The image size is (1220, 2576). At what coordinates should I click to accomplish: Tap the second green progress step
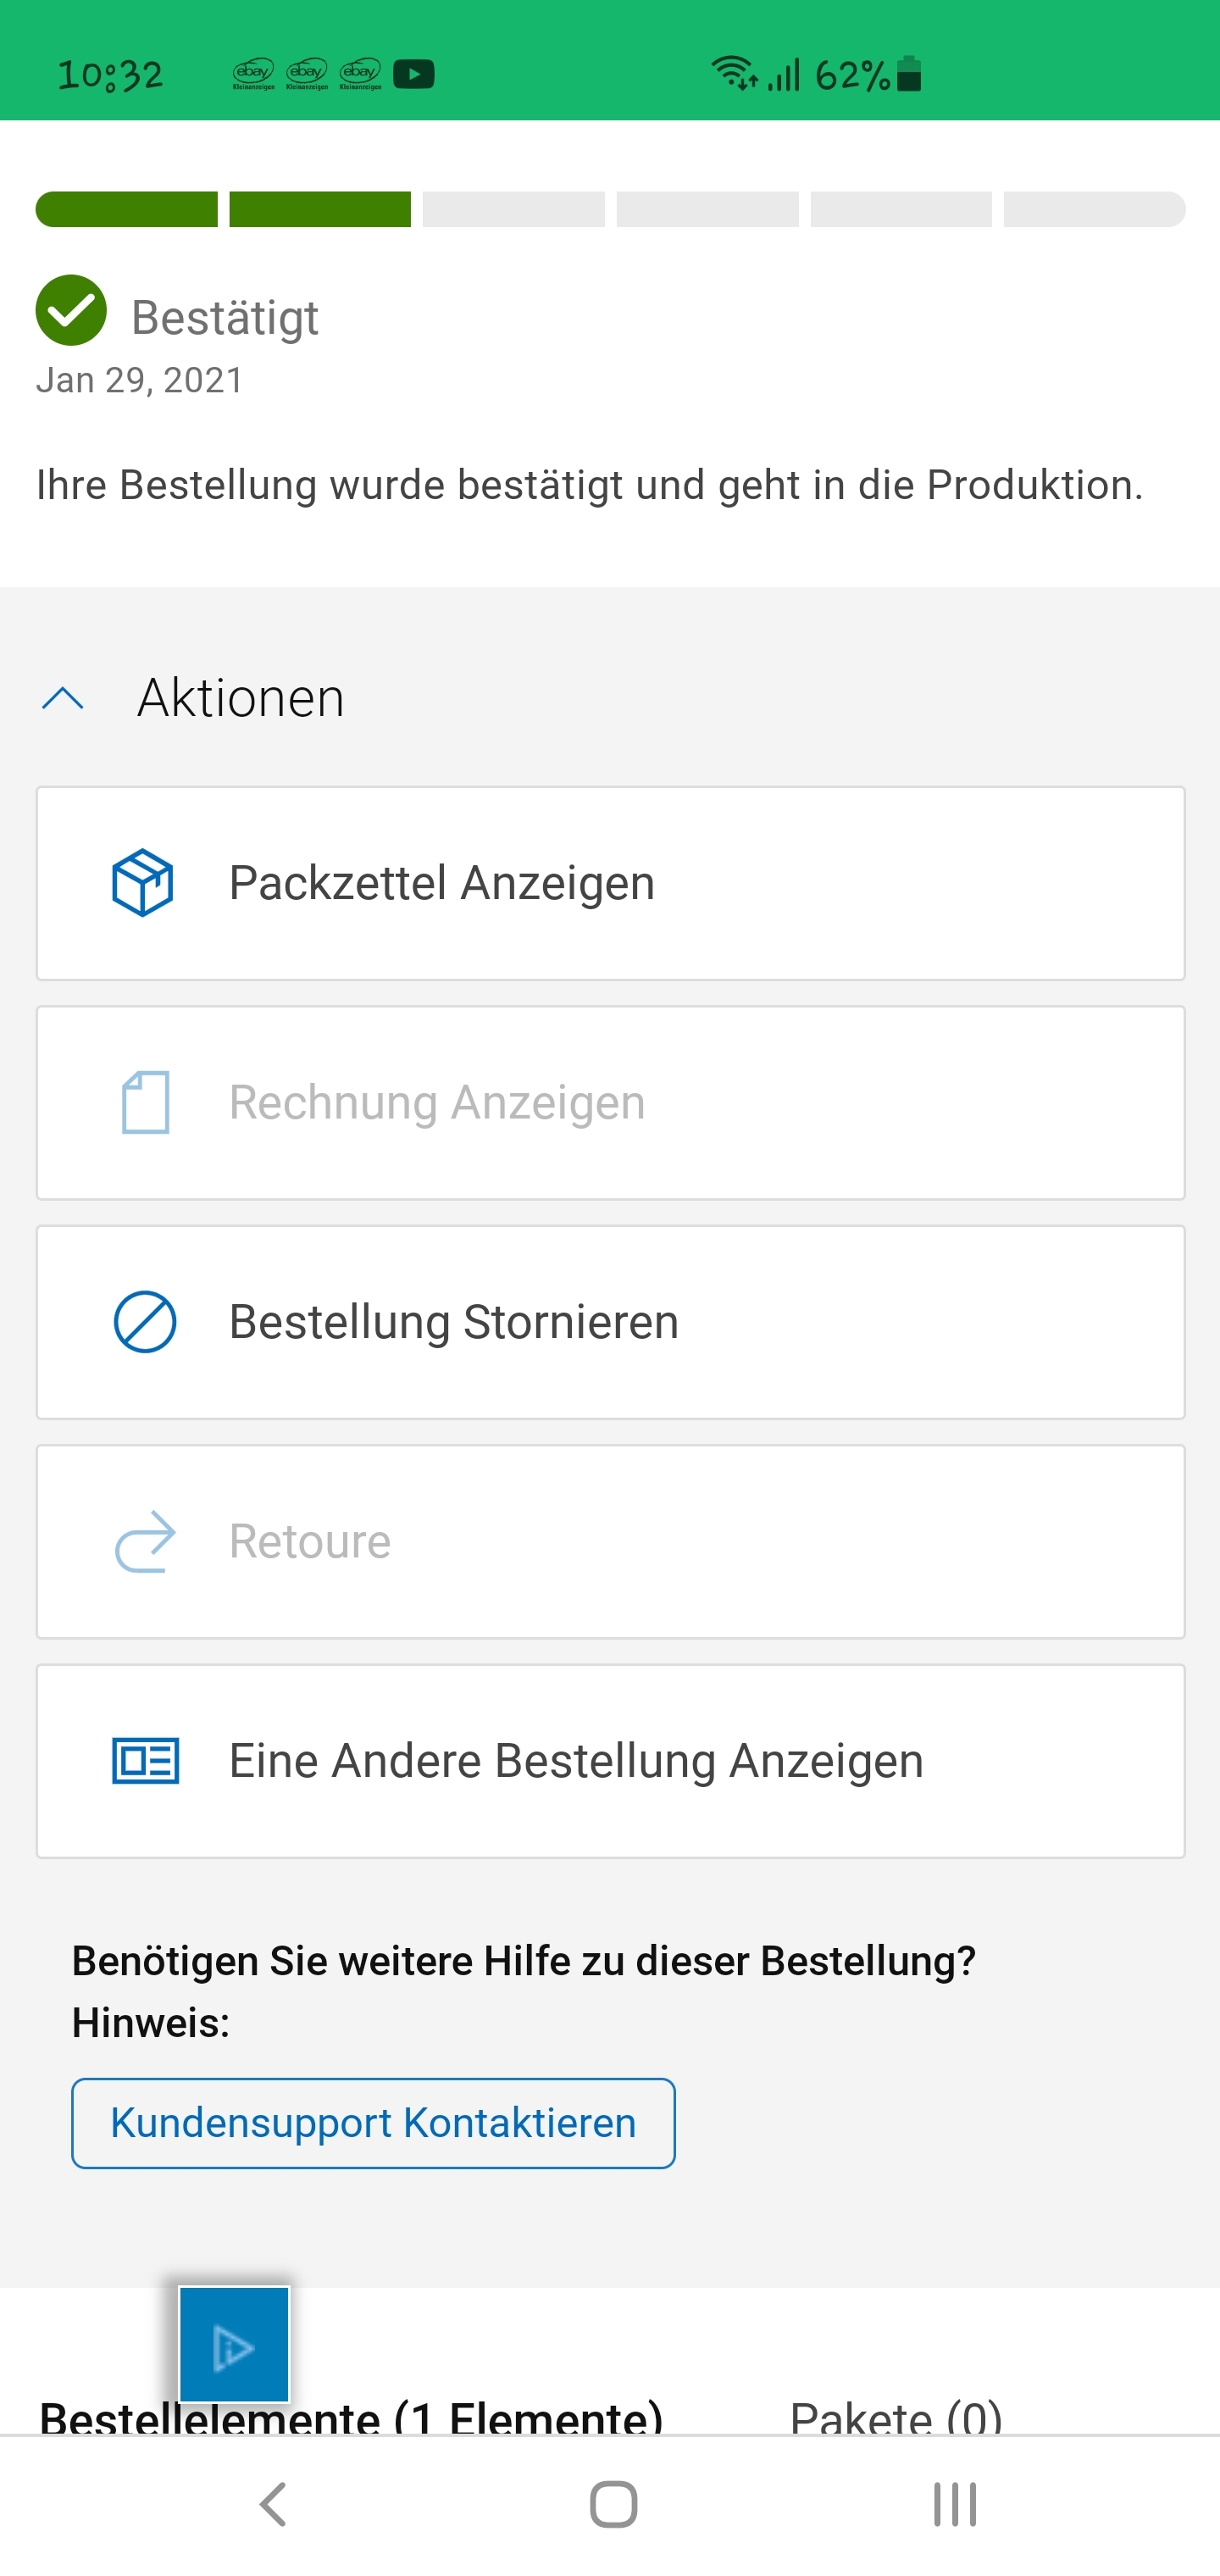pos(320,209)
